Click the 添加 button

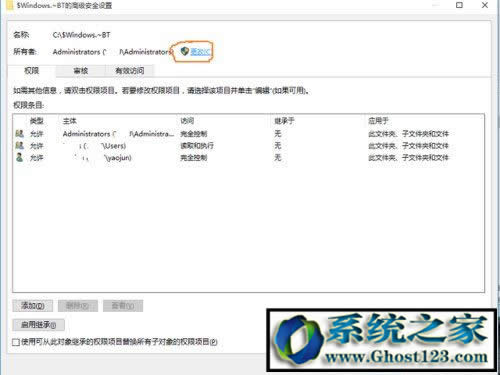[33, 306]
